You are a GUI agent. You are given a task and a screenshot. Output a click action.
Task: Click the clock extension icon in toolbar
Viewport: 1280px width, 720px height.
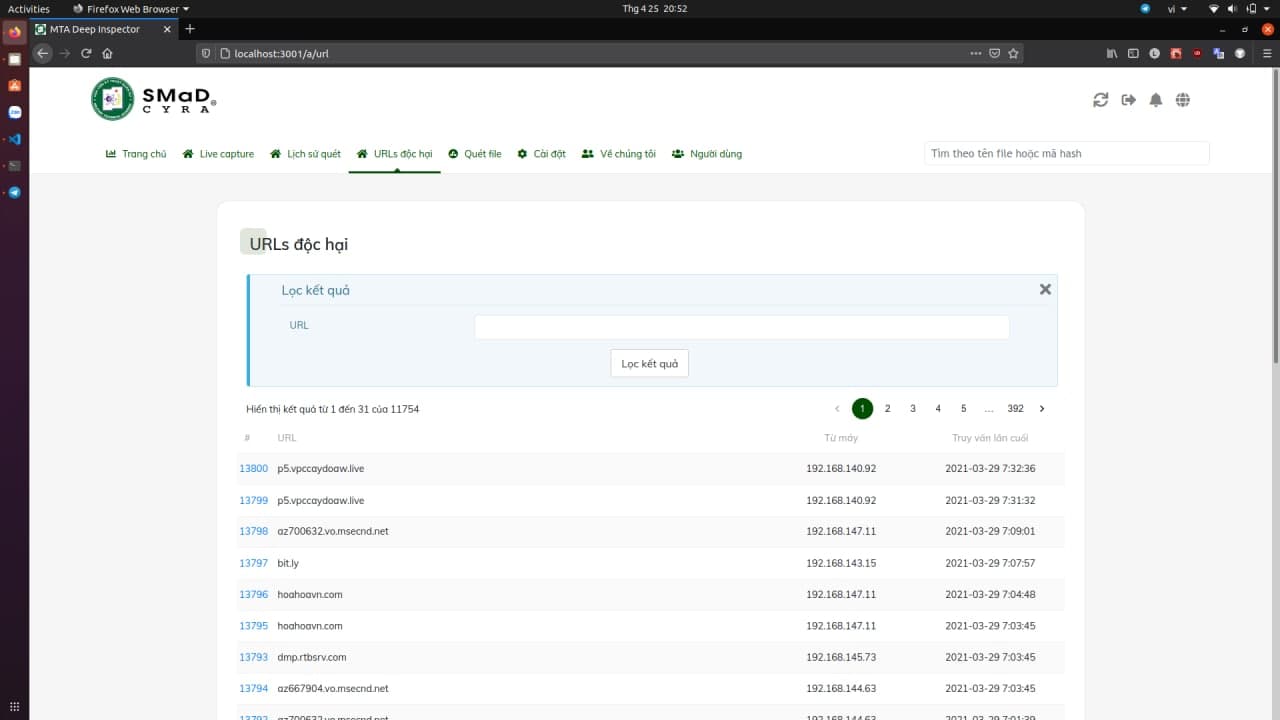click(1155, 53)
